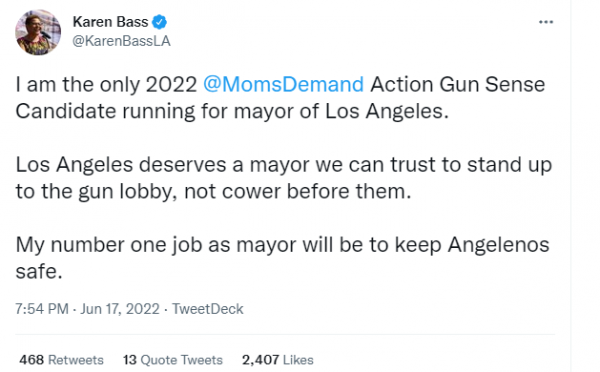600x372 pixels.
Task: Click the Jun 17, 2022 date
Action: tap(120, 309)
